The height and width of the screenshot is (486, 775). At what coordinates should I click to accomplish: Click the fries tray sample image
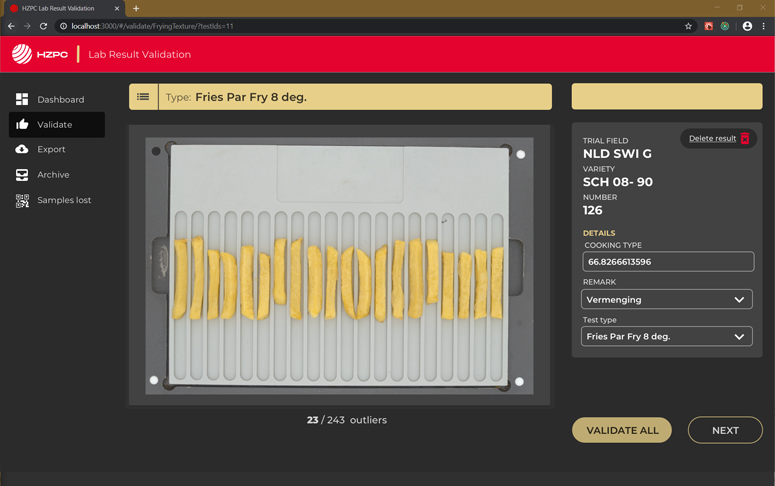(339, 265)
